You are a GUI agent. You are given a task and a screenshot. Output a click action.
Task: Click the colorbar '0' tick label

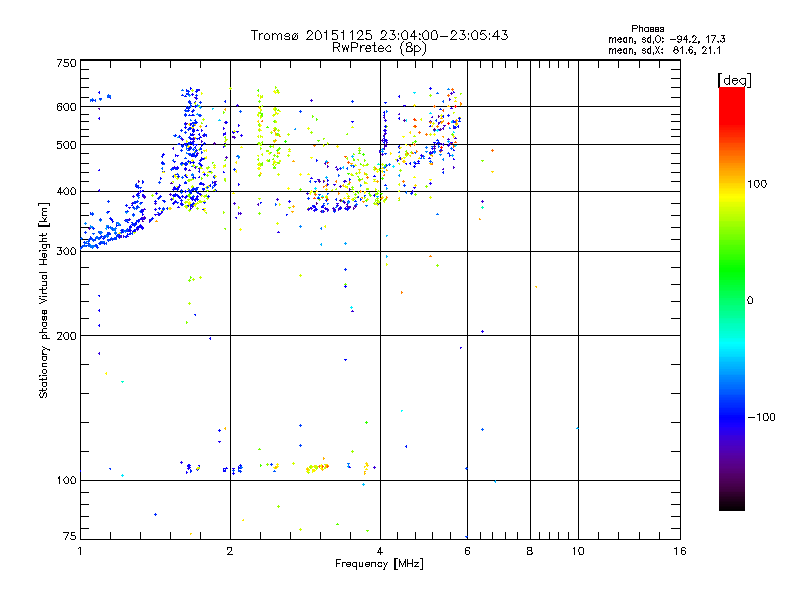(x=750, y=301)
